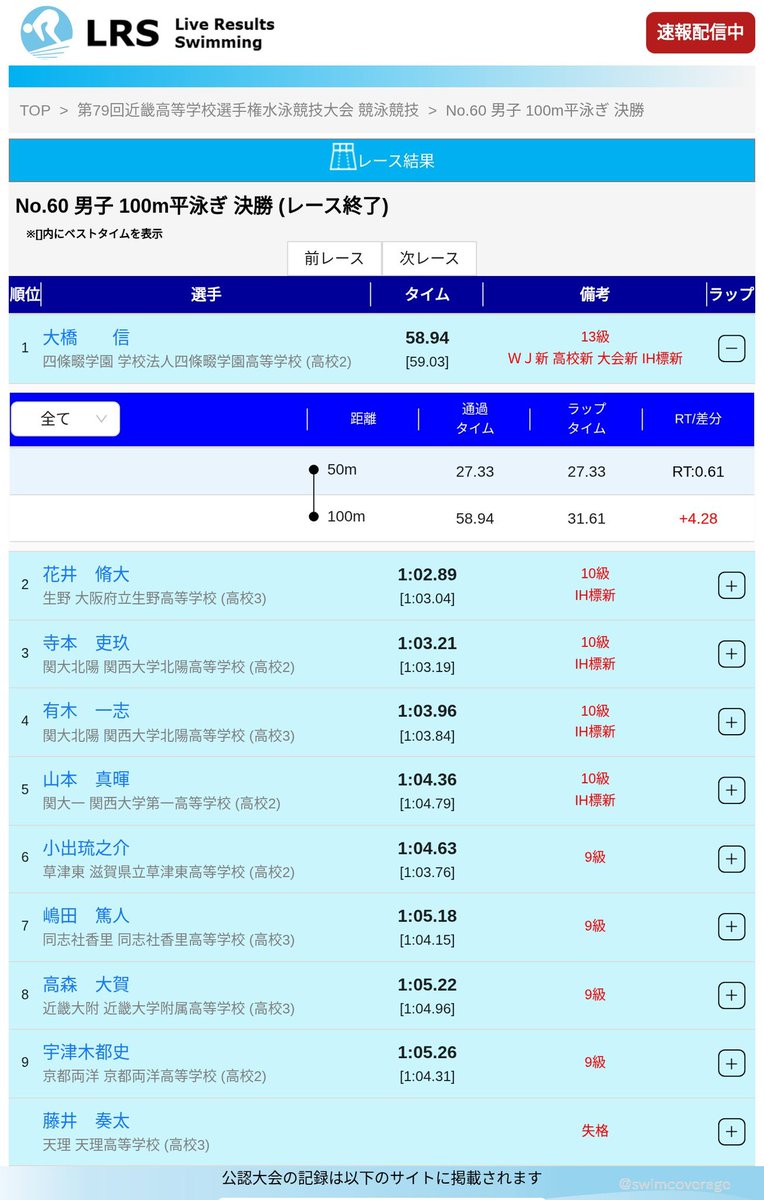The height and width of the screenshot is (1200, 764).
Task: Open the 全て distance filter dropdown
Action: 65,419
